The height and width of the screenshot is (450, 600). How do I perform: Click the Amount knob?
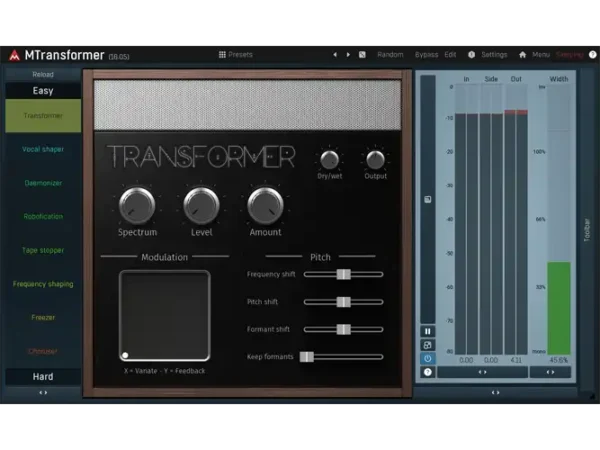[x=266, y=205]
